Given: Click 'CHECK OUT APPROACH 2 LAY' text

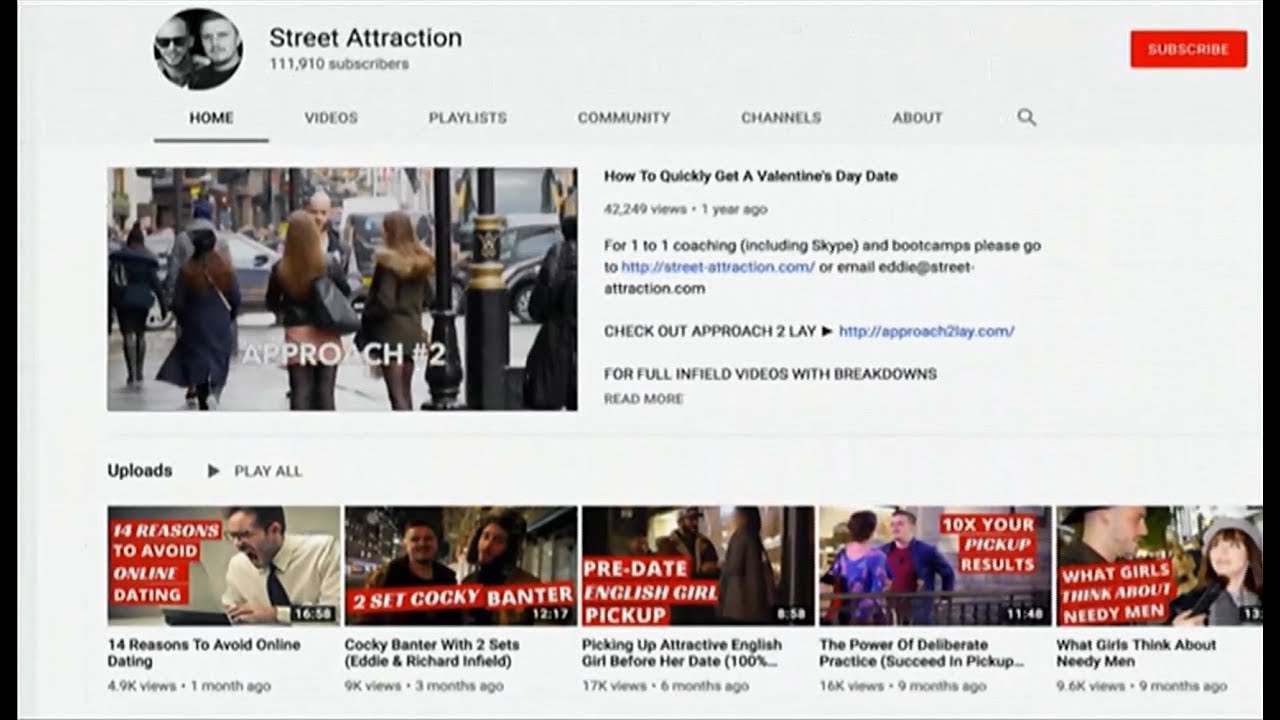Looking at the screenshot, I should click(x=710, y=331).
